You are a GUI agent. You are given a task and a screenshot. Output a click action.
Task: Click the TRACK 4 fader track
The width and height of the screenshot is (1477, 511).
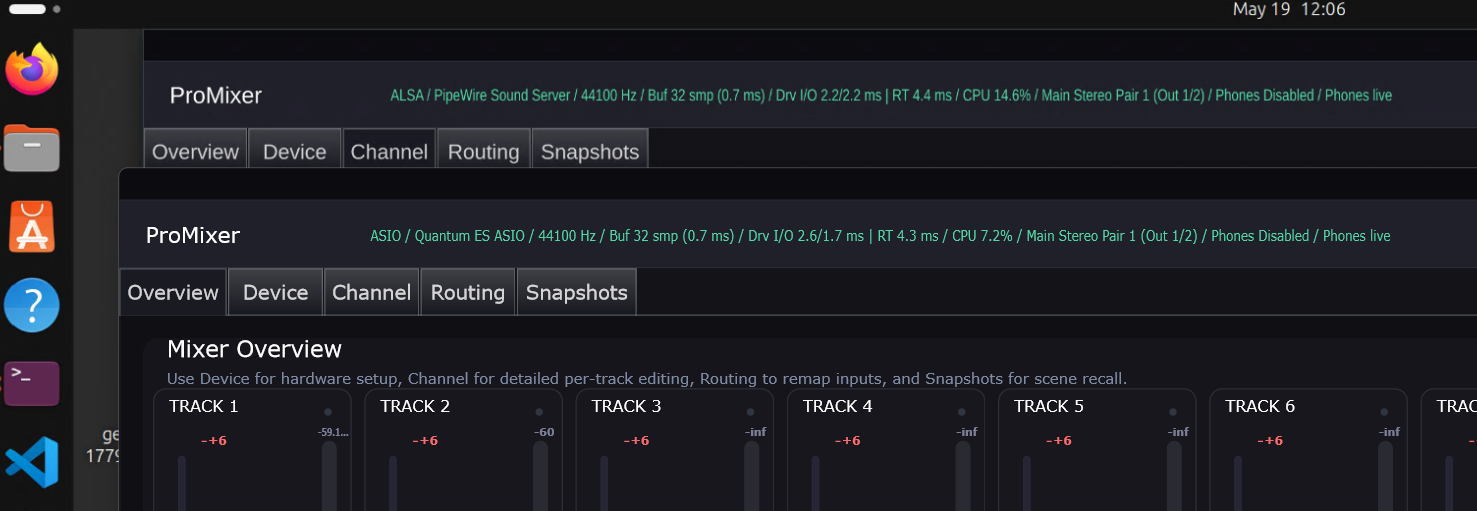point(816,483)
